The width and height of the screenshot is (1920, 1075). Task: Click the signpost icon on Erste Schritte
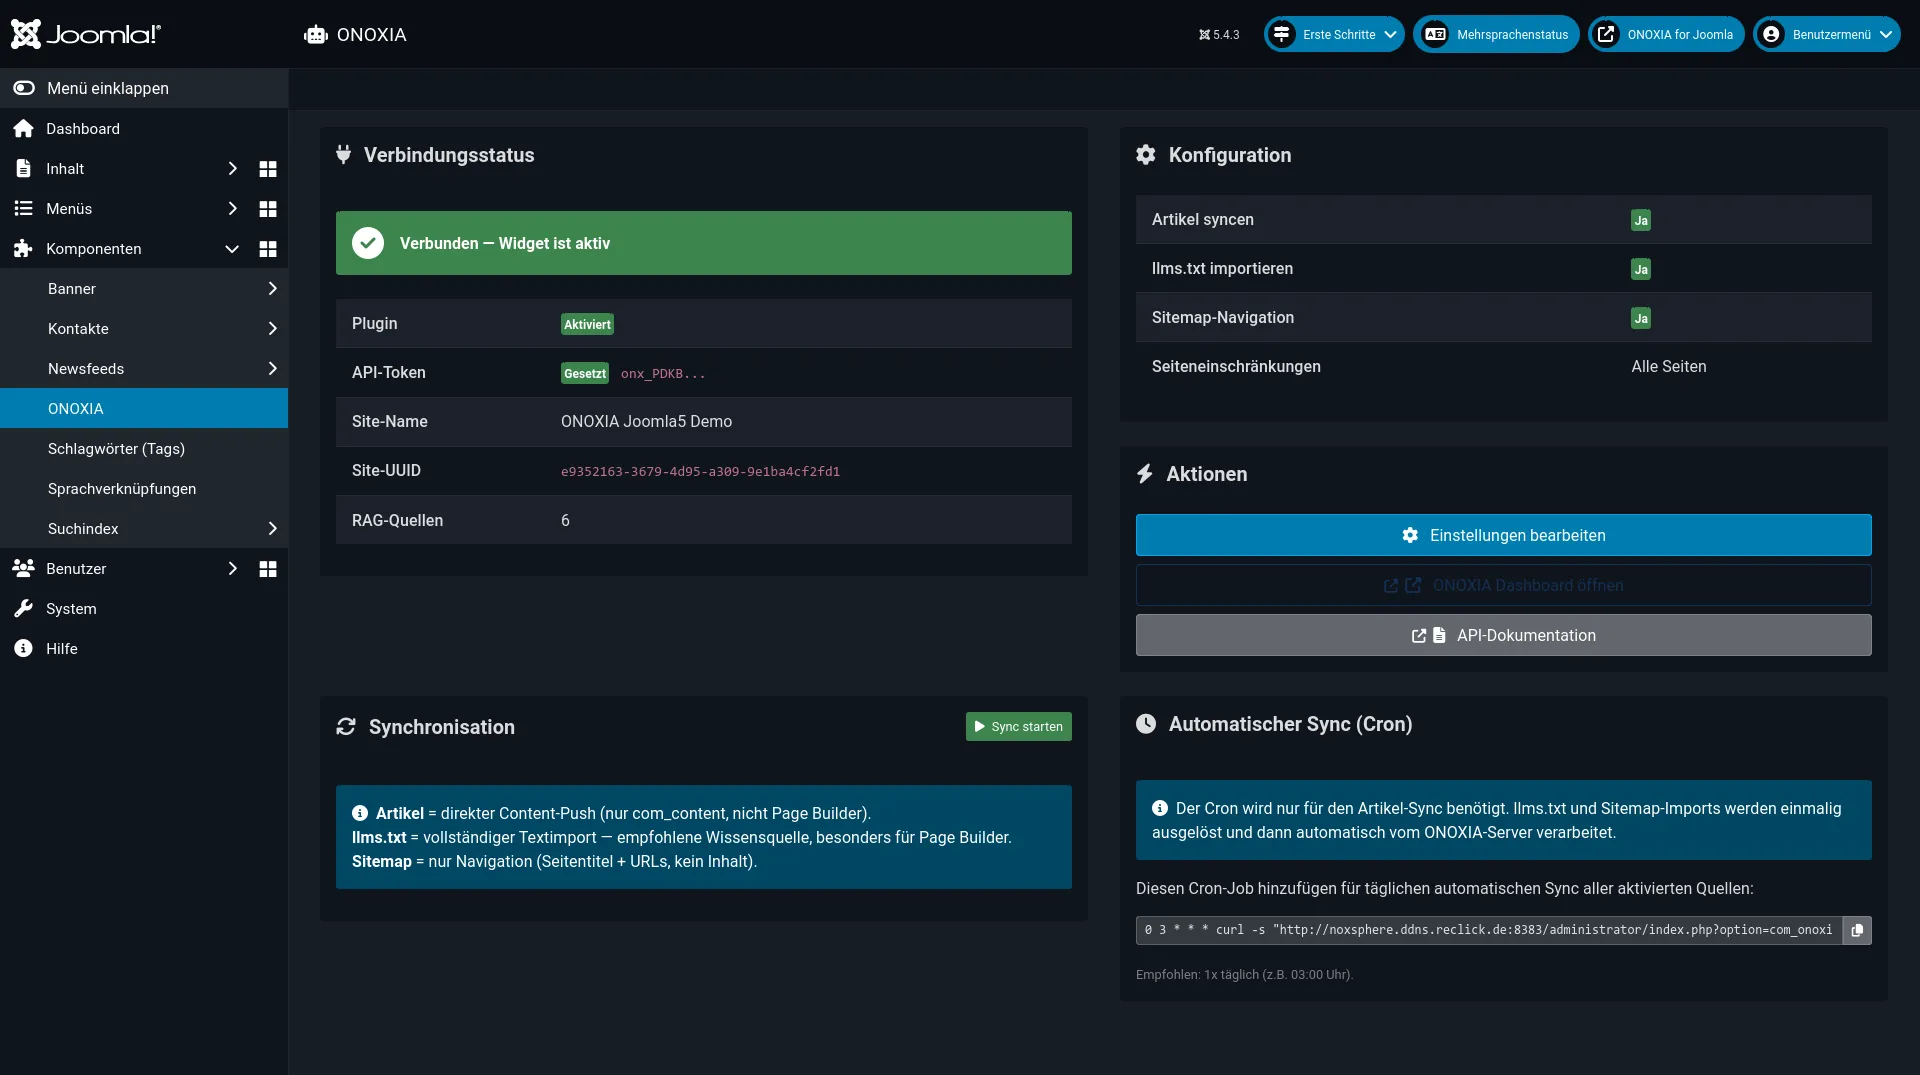1281,35
